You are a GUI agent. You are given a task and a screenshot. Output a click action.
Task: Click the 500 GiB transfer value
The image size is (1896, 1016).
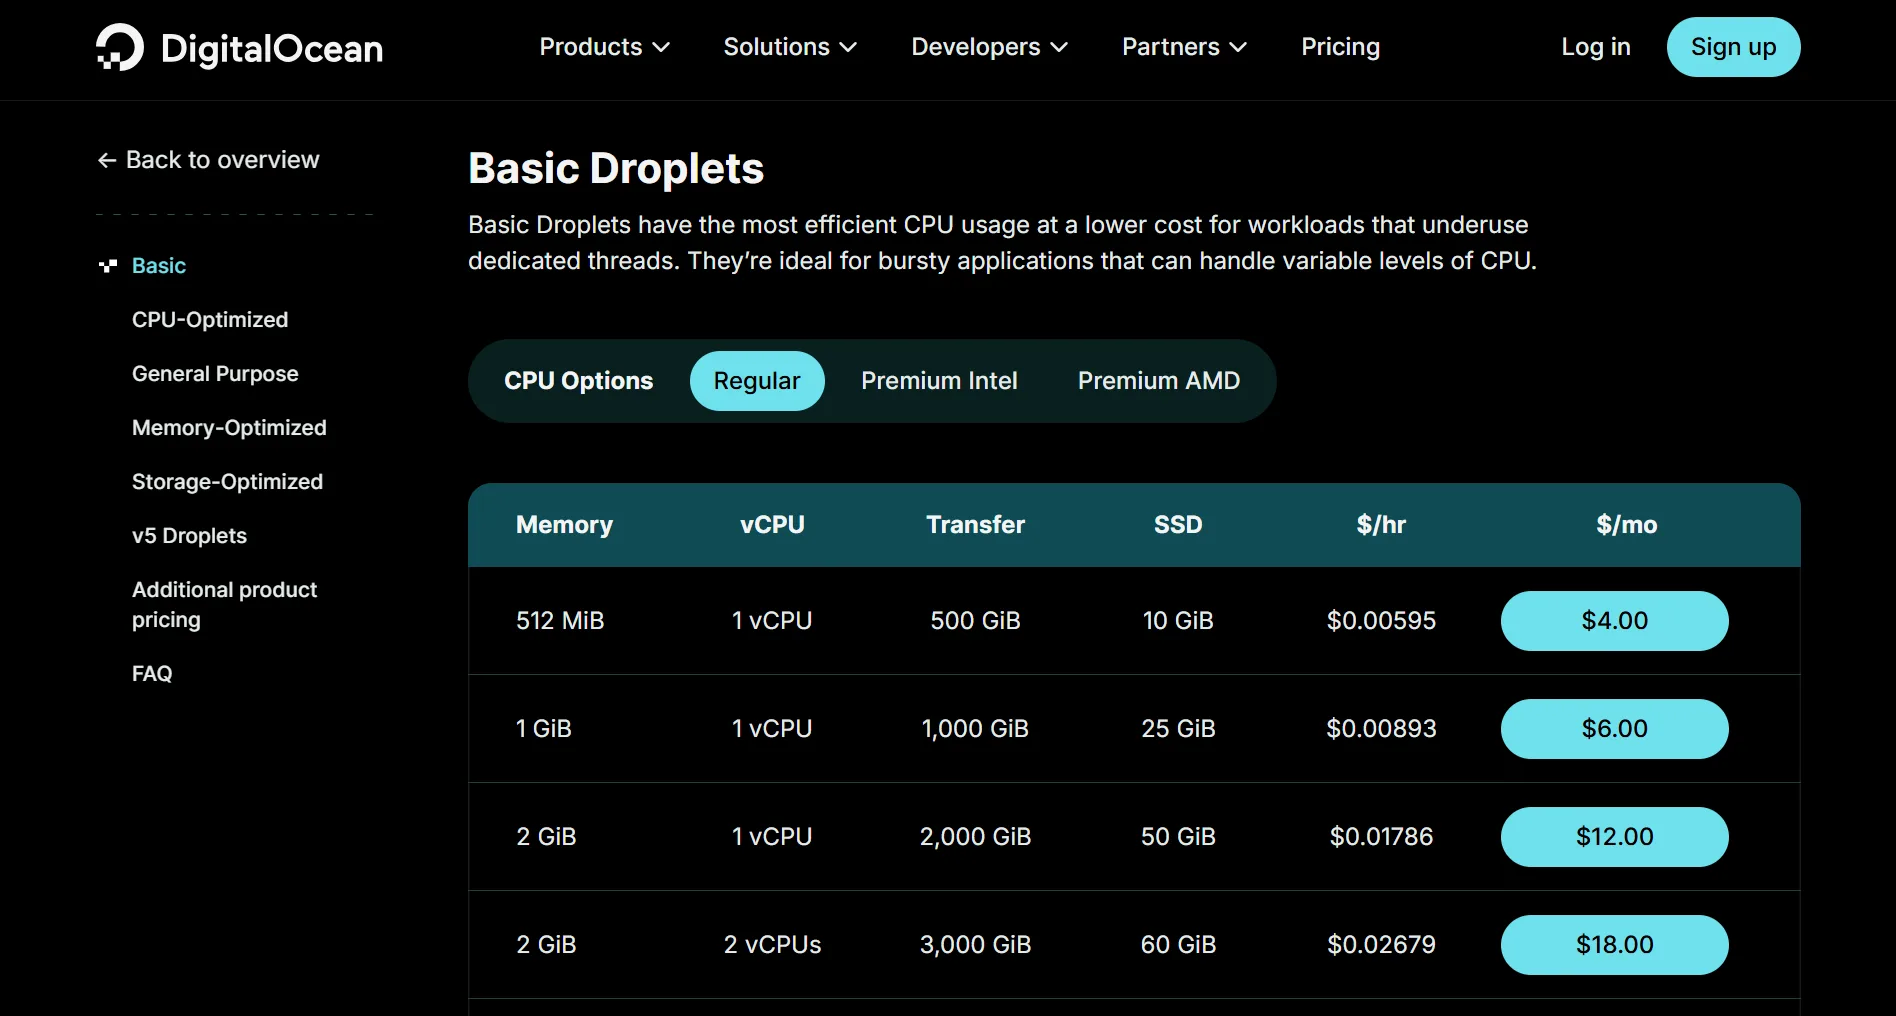tap(975, 621)
